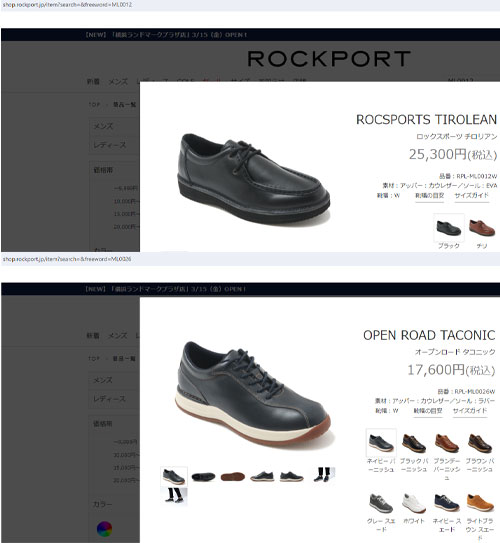
Task: Click the large OPEN ROAD TACONIC shoe image
Action: 254,394
